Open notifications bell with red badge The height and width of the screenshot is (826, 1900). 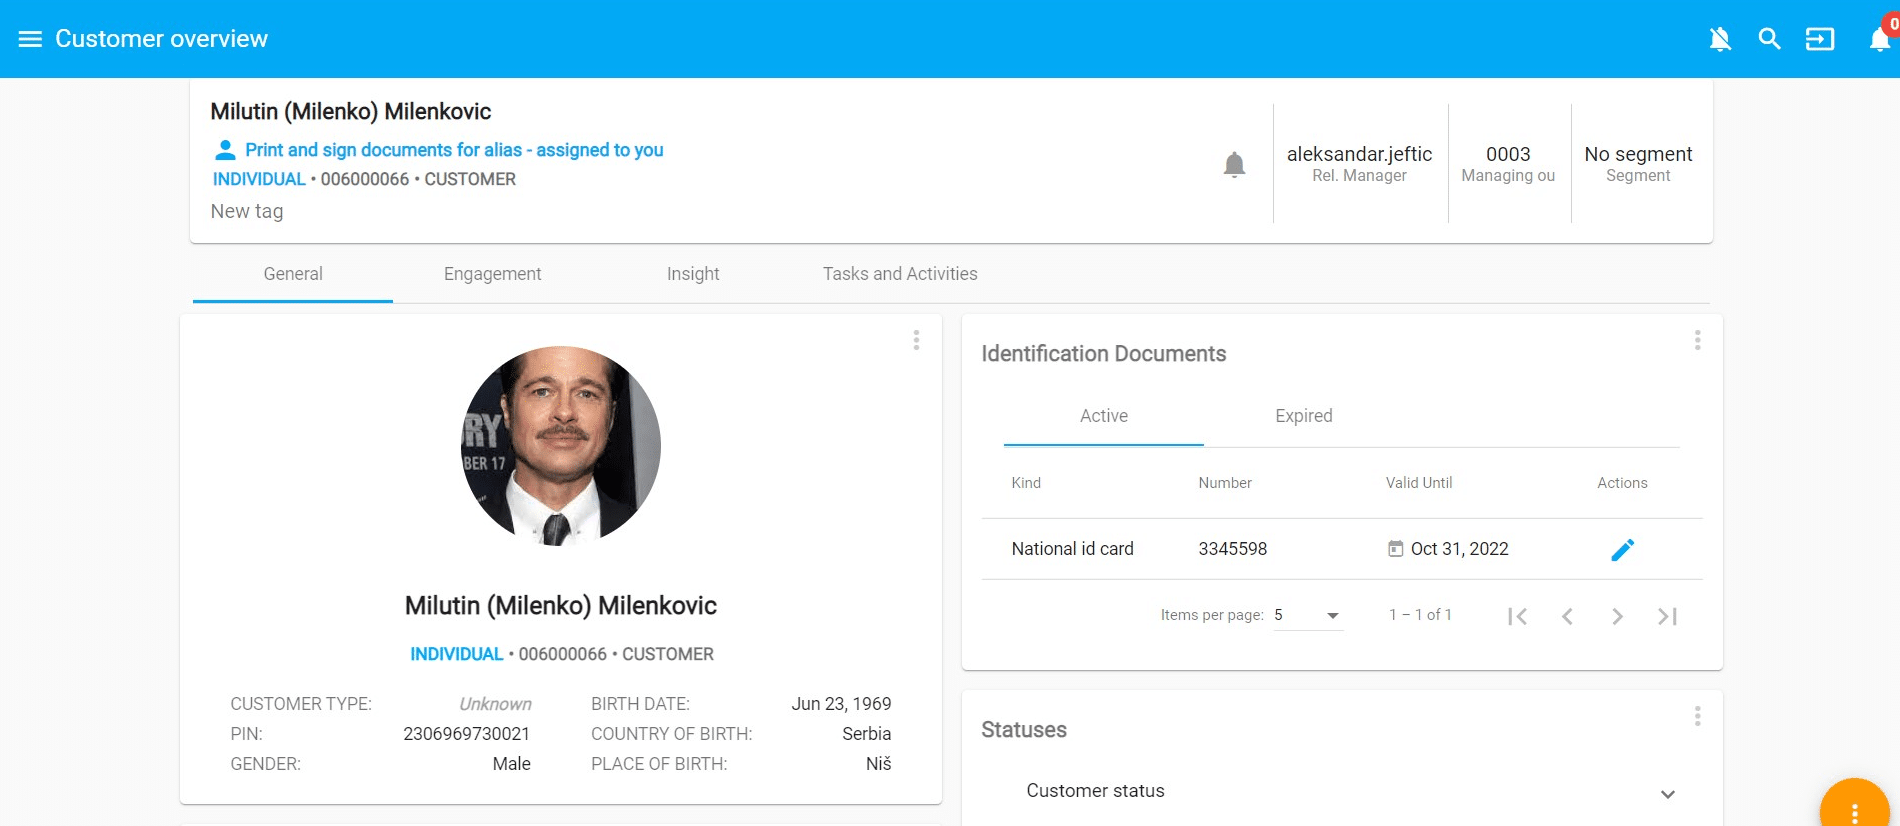click(x=1881, y=38)
